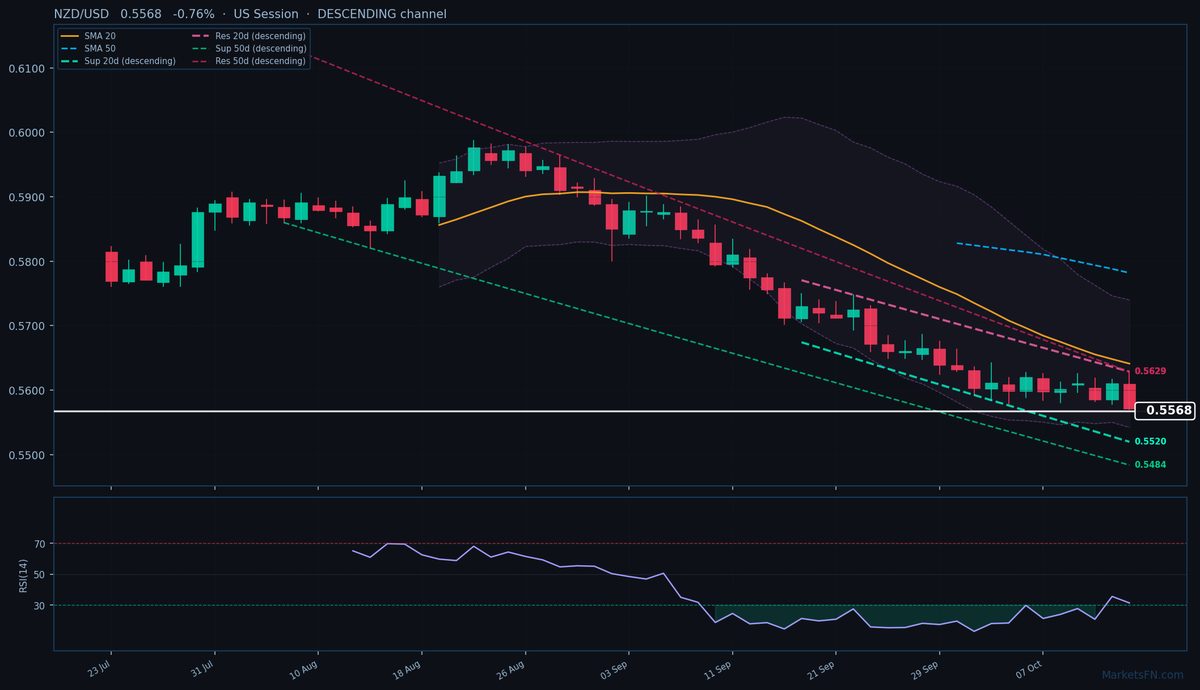Click the 0.5700 price axis label
Image resolution: width=1200 pixels, height=690 pixels.
coord(27,326)
